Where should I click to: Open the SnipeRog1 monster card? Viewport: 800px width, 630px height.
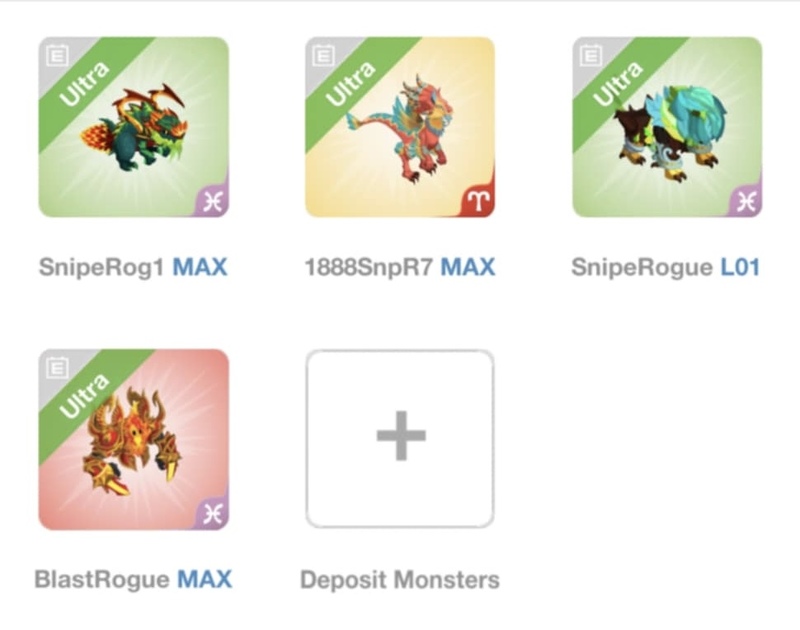click(134, 127)
